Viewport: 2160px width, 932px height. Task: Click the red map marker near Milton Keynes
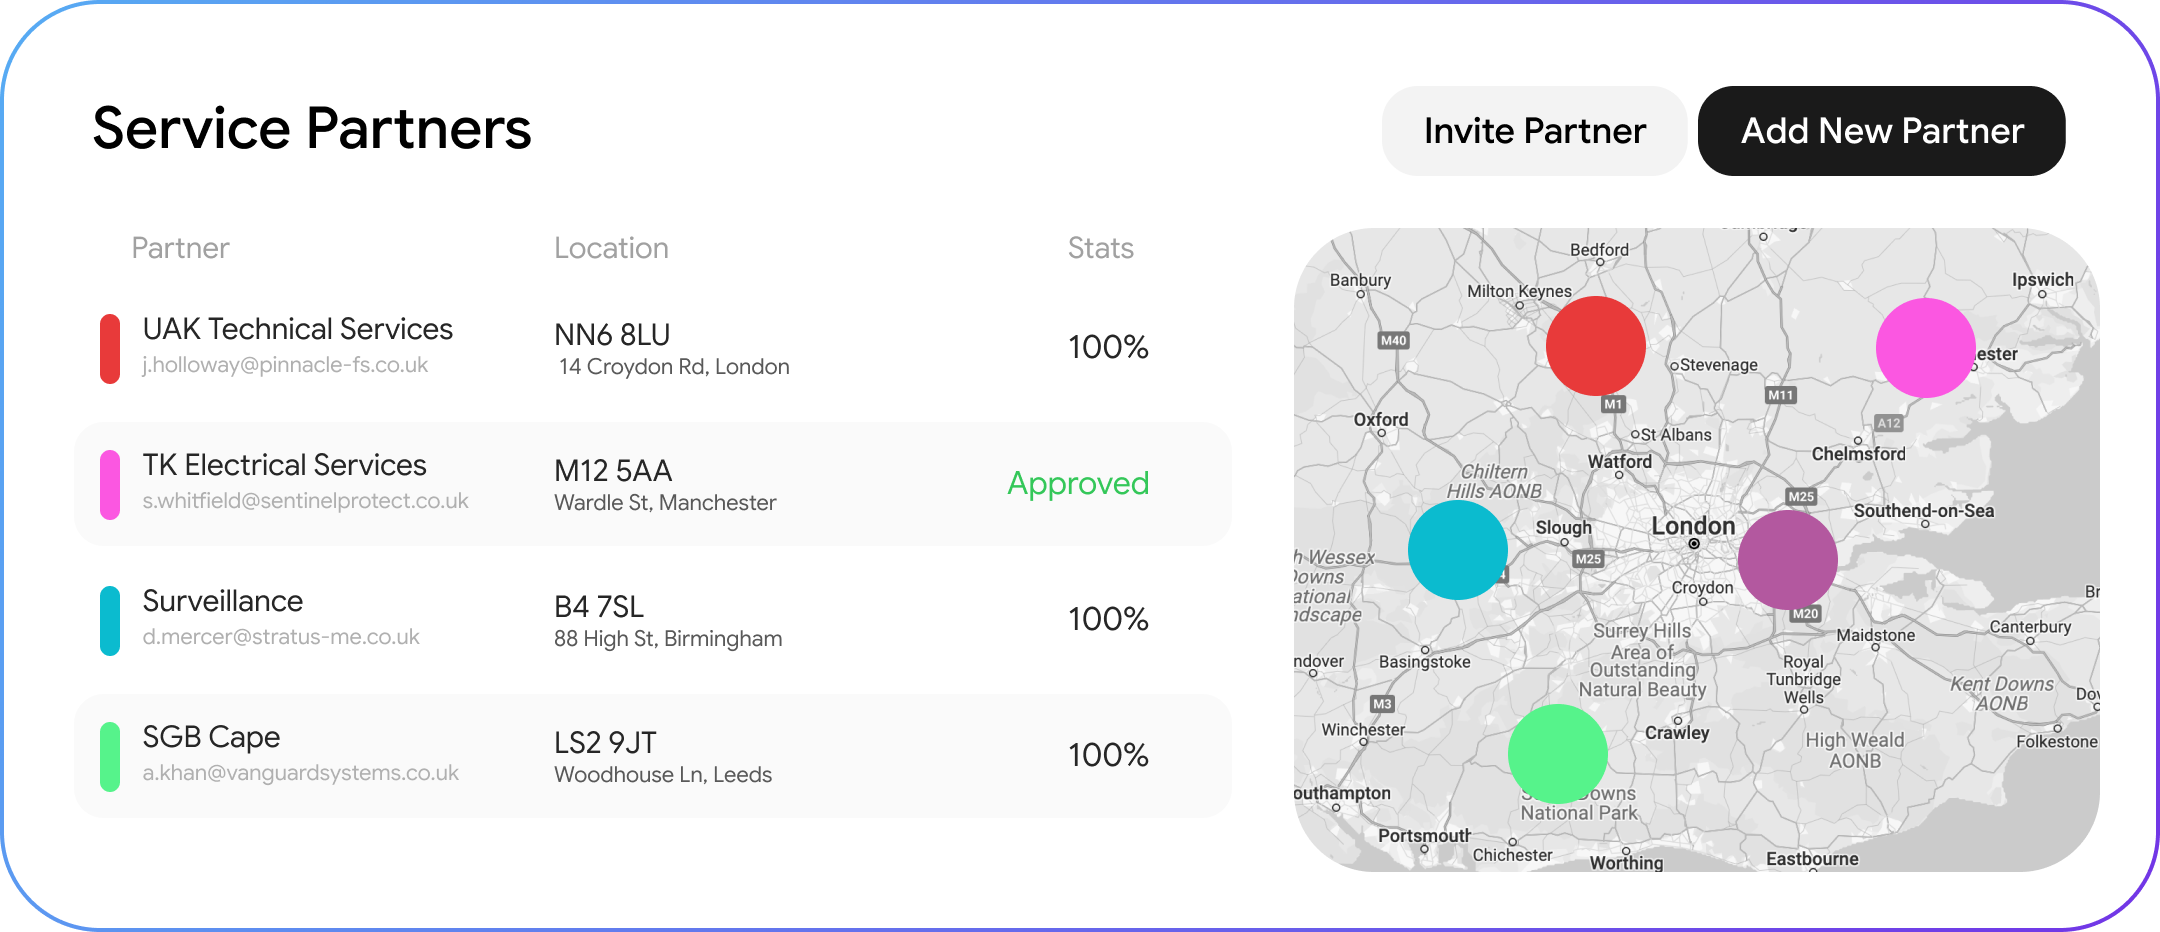click(1596, 346)
